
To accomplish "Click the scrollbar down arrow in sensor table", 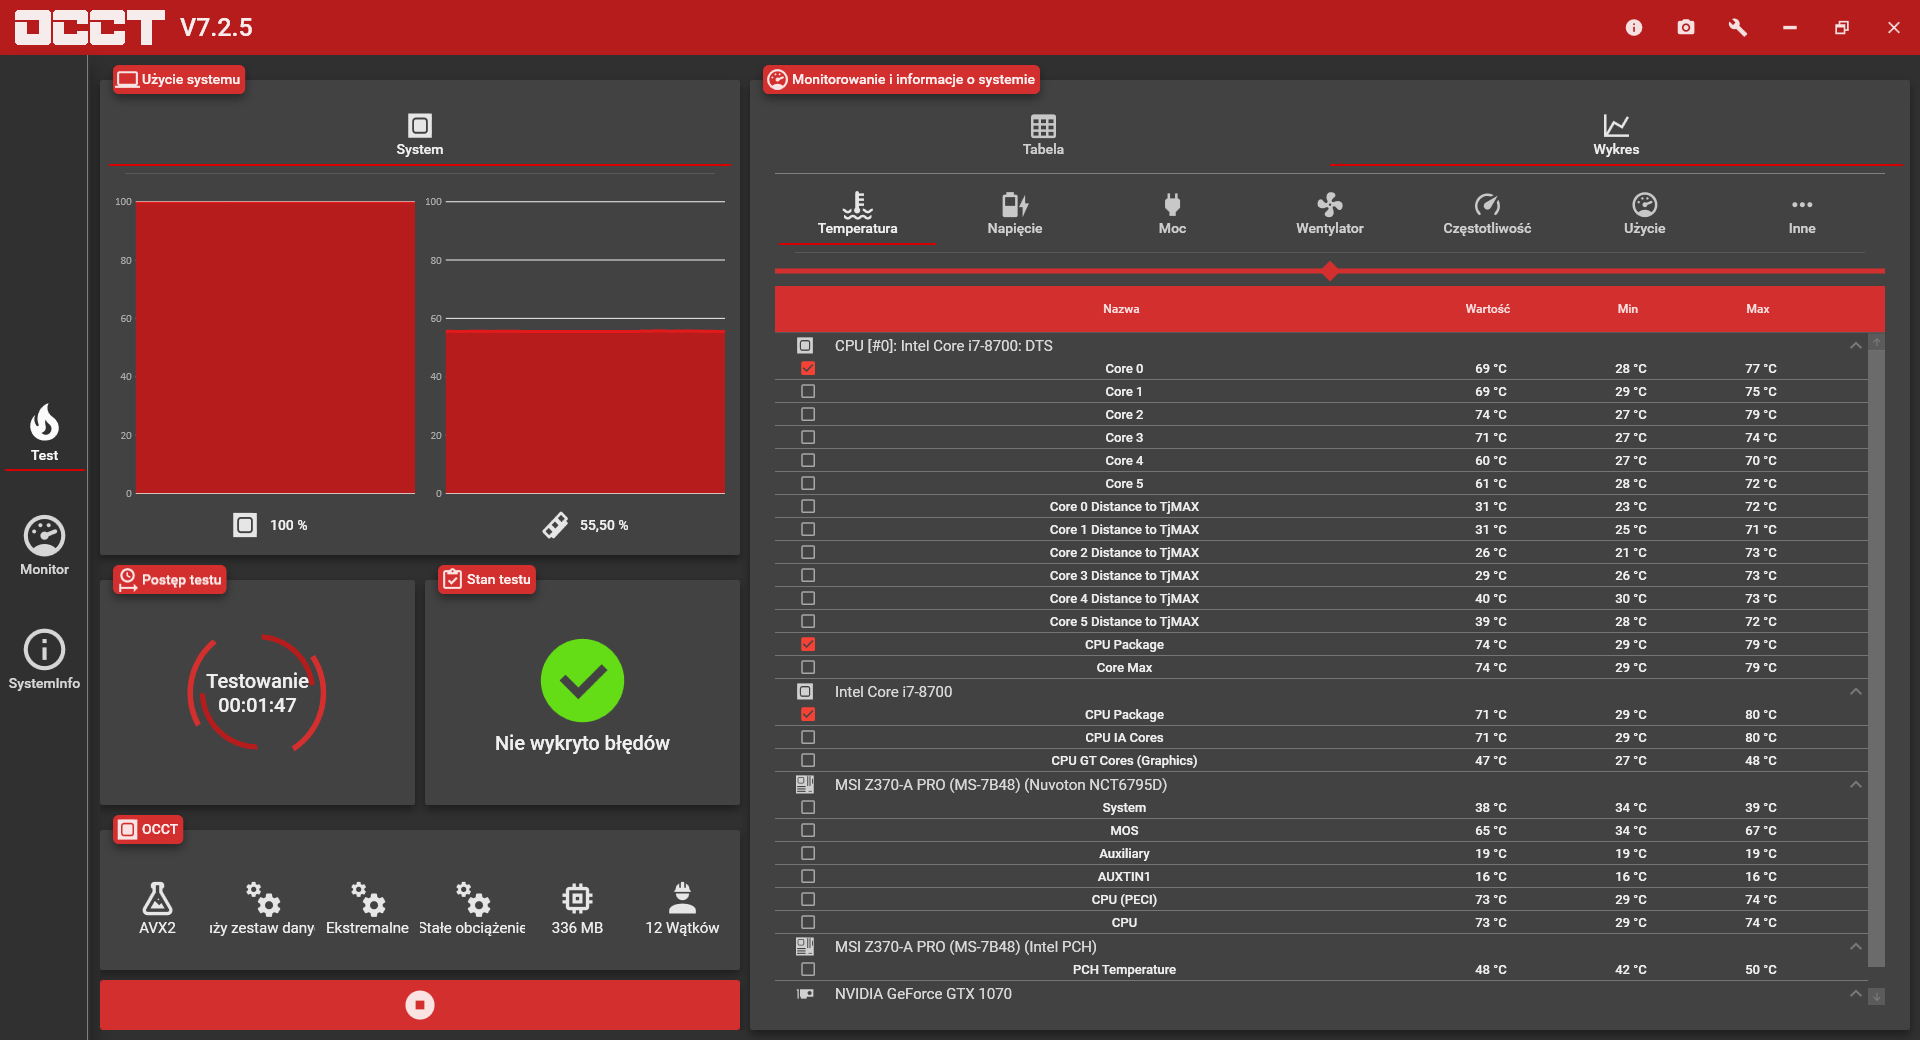I will (x=1877, y=997).
